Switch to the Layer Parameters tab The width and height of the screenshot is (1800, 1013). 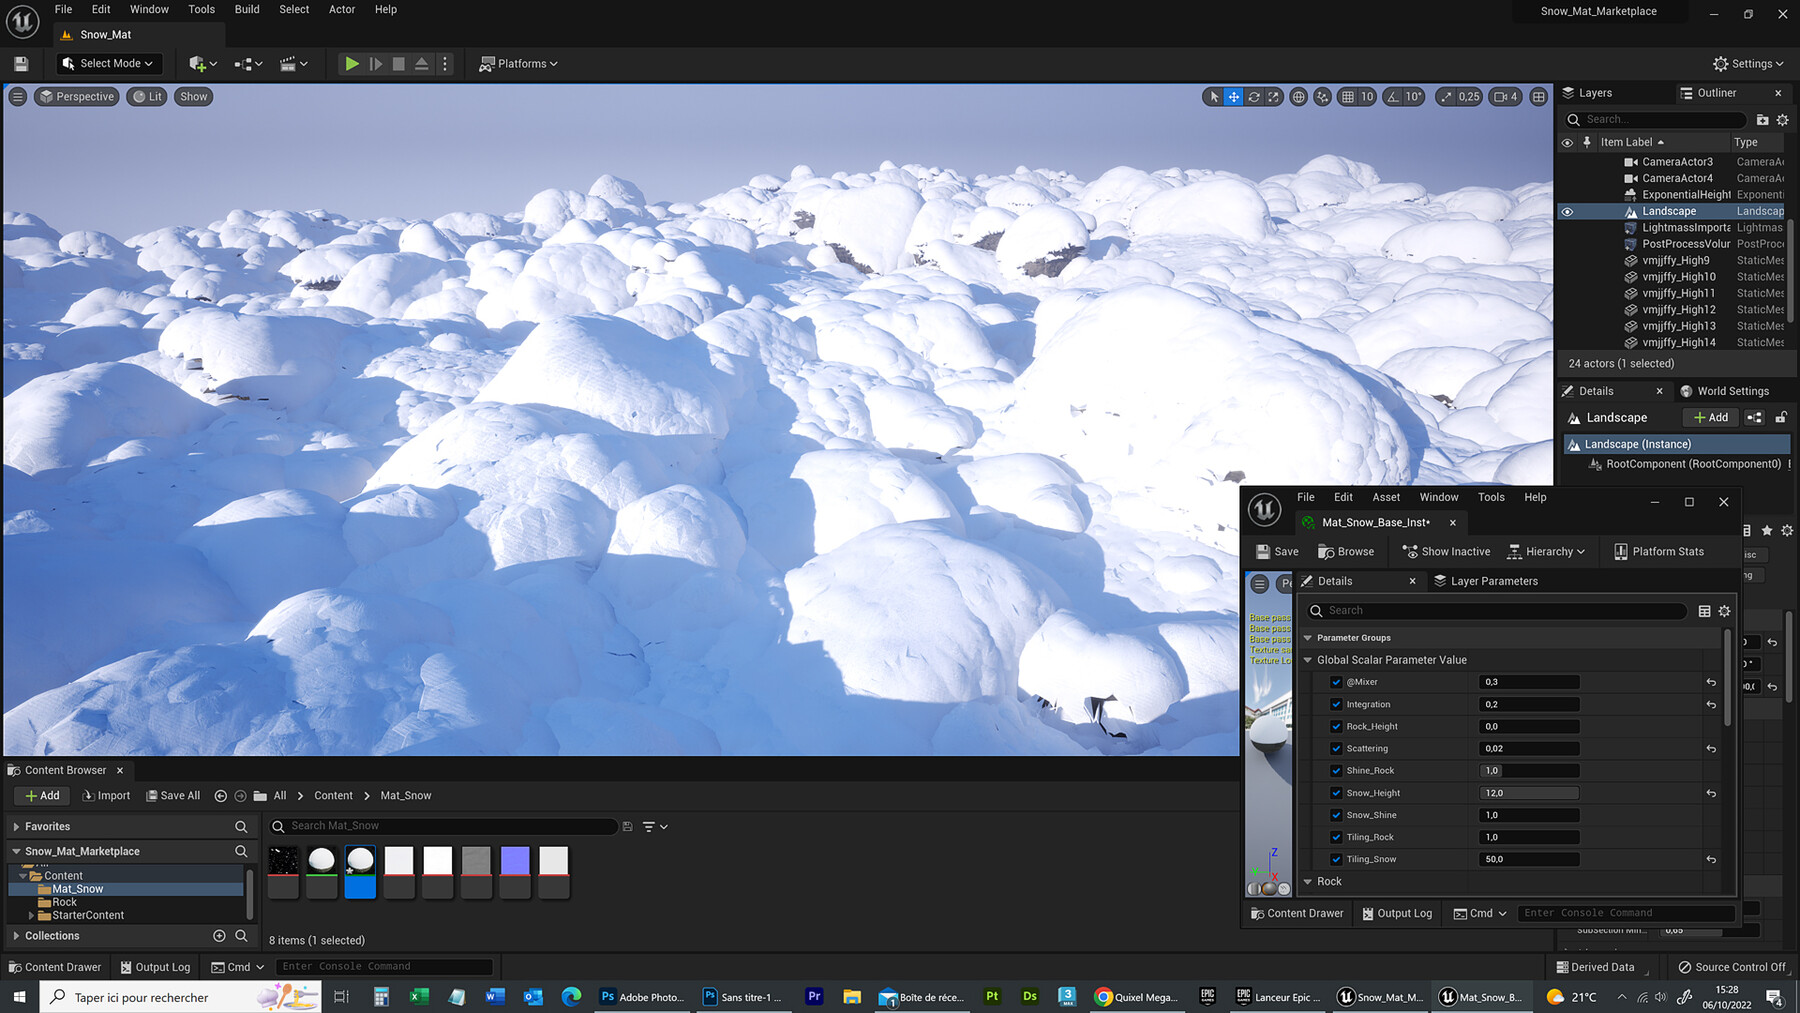(x=1487, y=580)
